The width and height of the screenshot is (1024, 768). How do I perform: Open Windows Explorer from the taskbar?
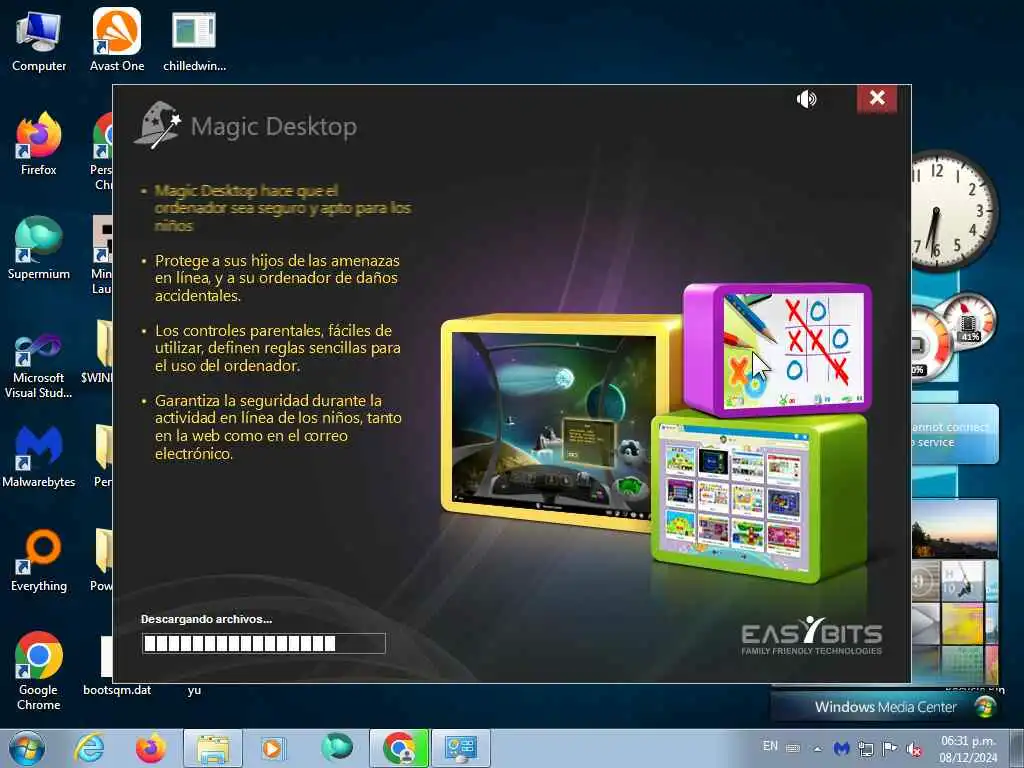click(x=213, y=749)
